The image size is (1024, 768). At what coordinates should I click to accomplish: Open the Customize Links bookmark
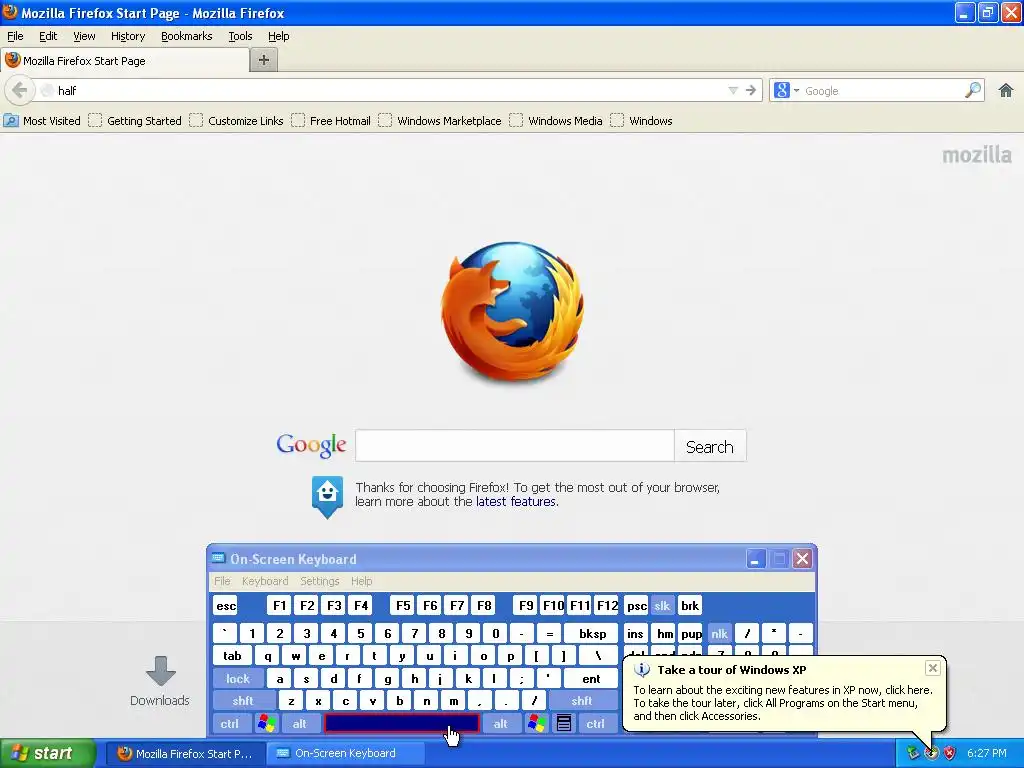tap(236, 121)
